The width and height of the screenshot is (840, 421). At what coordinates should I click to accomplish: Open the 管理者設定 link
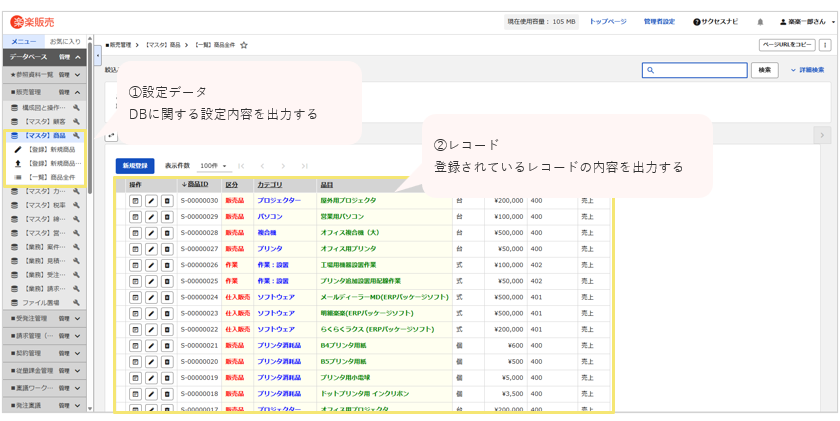point(659,22)
